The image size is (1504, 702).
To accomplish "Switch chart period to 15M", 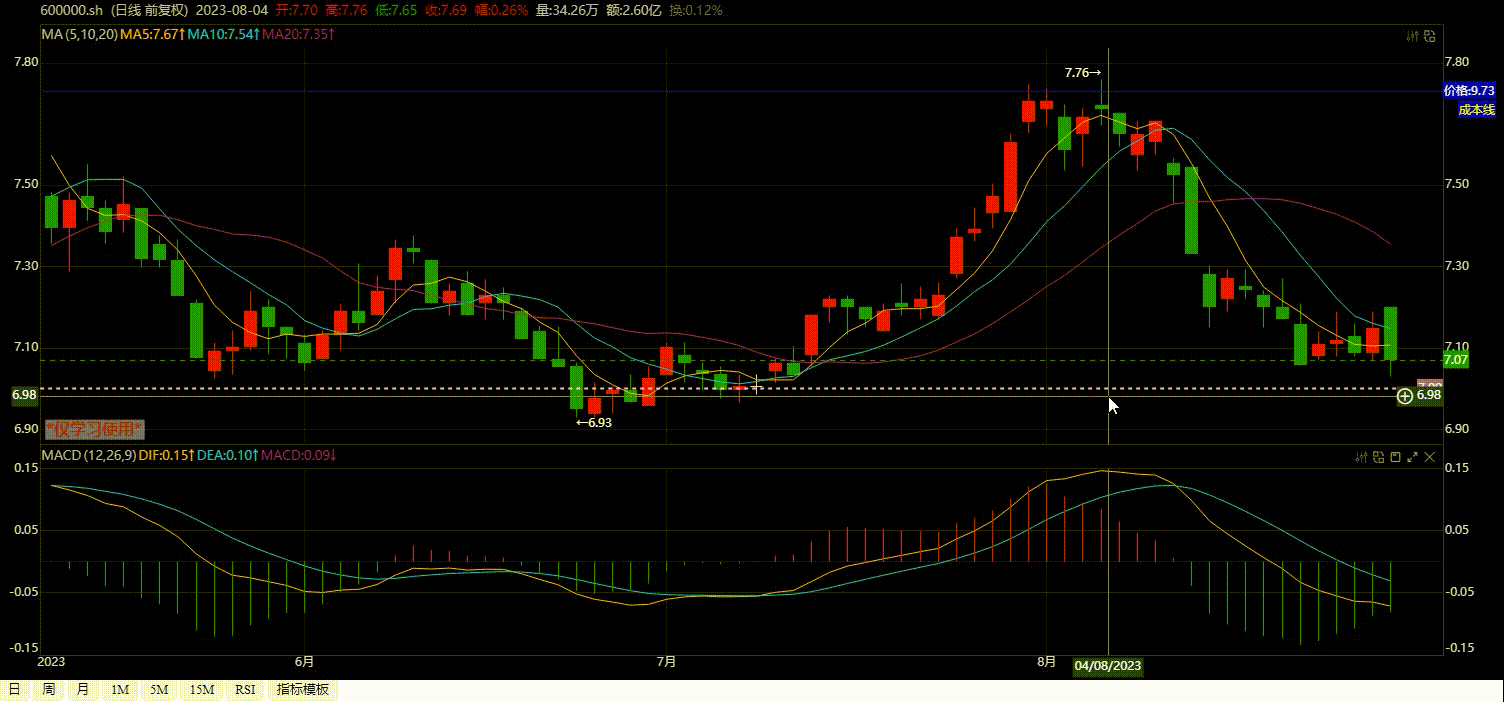I will click(200, 689).
